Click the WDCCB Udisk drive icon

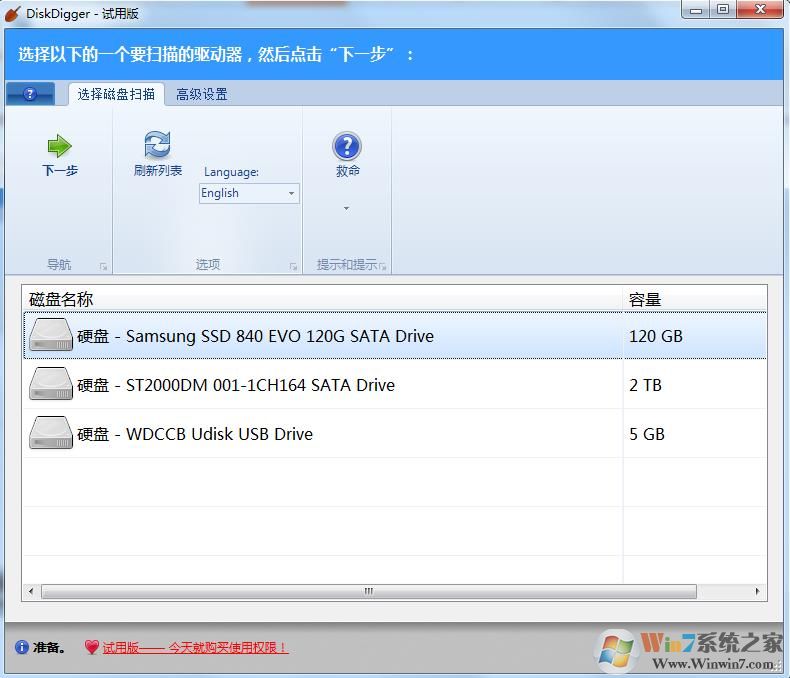coord(51,433)
